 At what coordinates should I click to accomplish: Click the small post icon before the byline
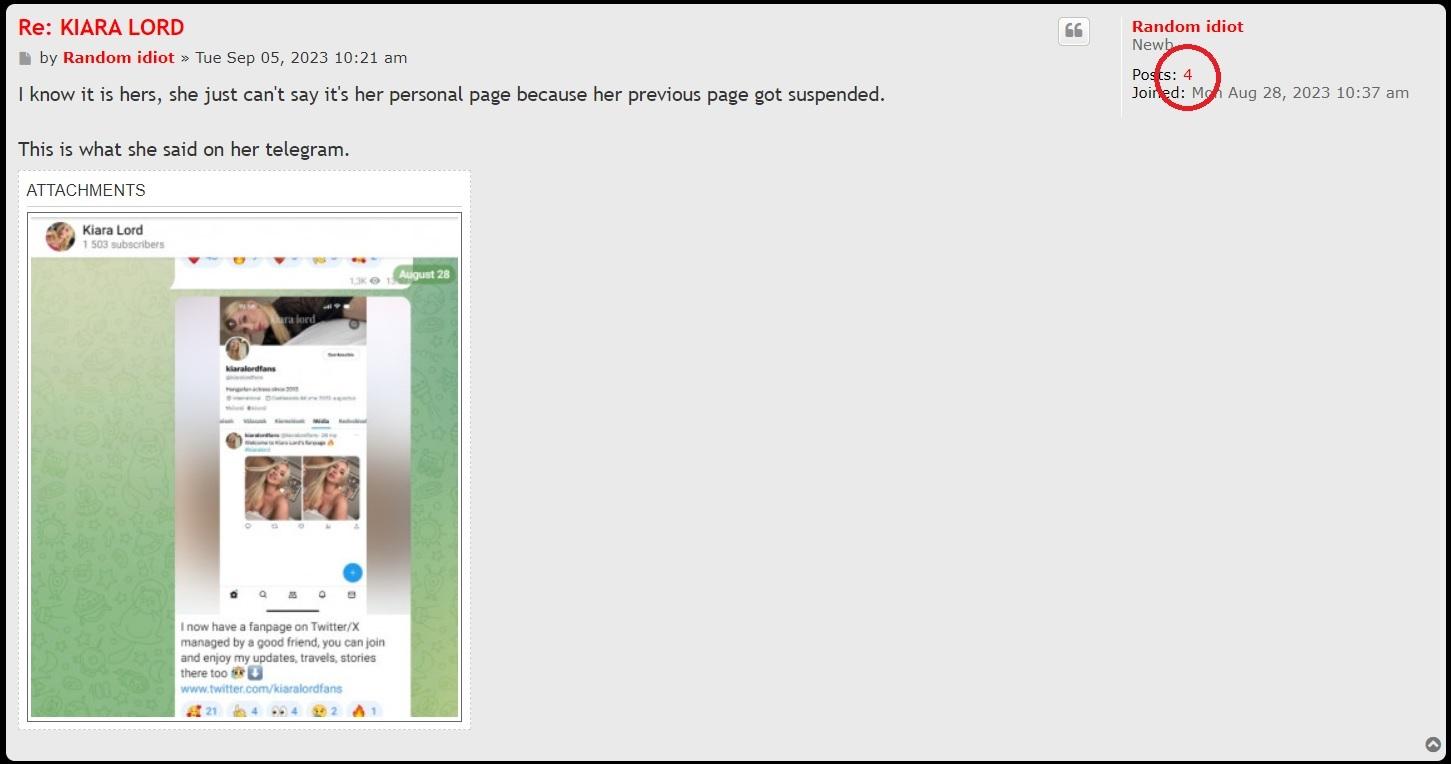point(25,58)
